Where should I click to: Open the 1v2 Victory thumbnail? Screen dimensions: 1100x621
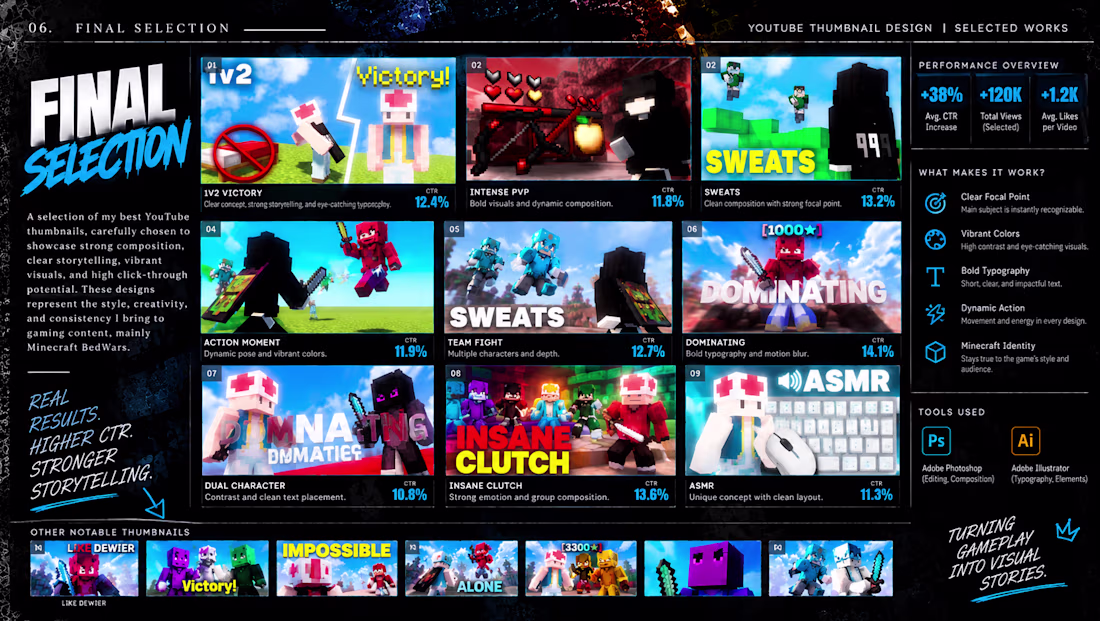click(328, 120)
